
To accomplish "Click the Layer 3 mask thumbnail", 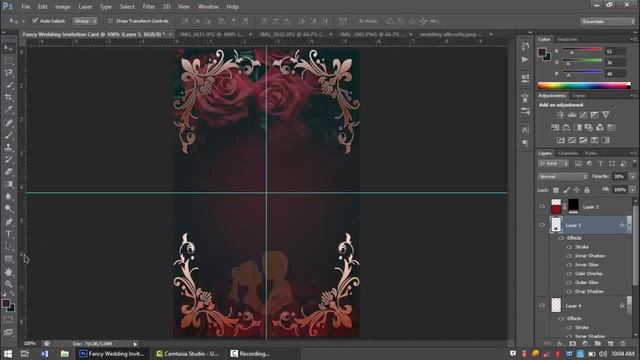I will [x=573, y=206].
